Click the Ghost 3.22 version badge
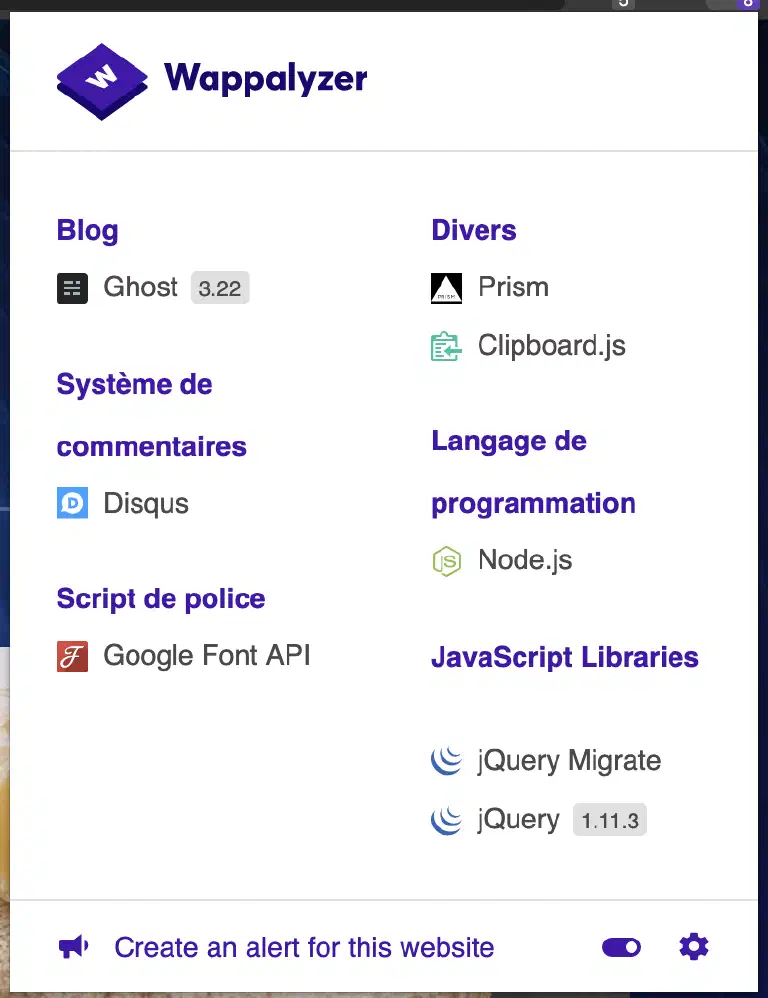Image resolution: width=768 pixels, height=998 pixels. (220, 288)
